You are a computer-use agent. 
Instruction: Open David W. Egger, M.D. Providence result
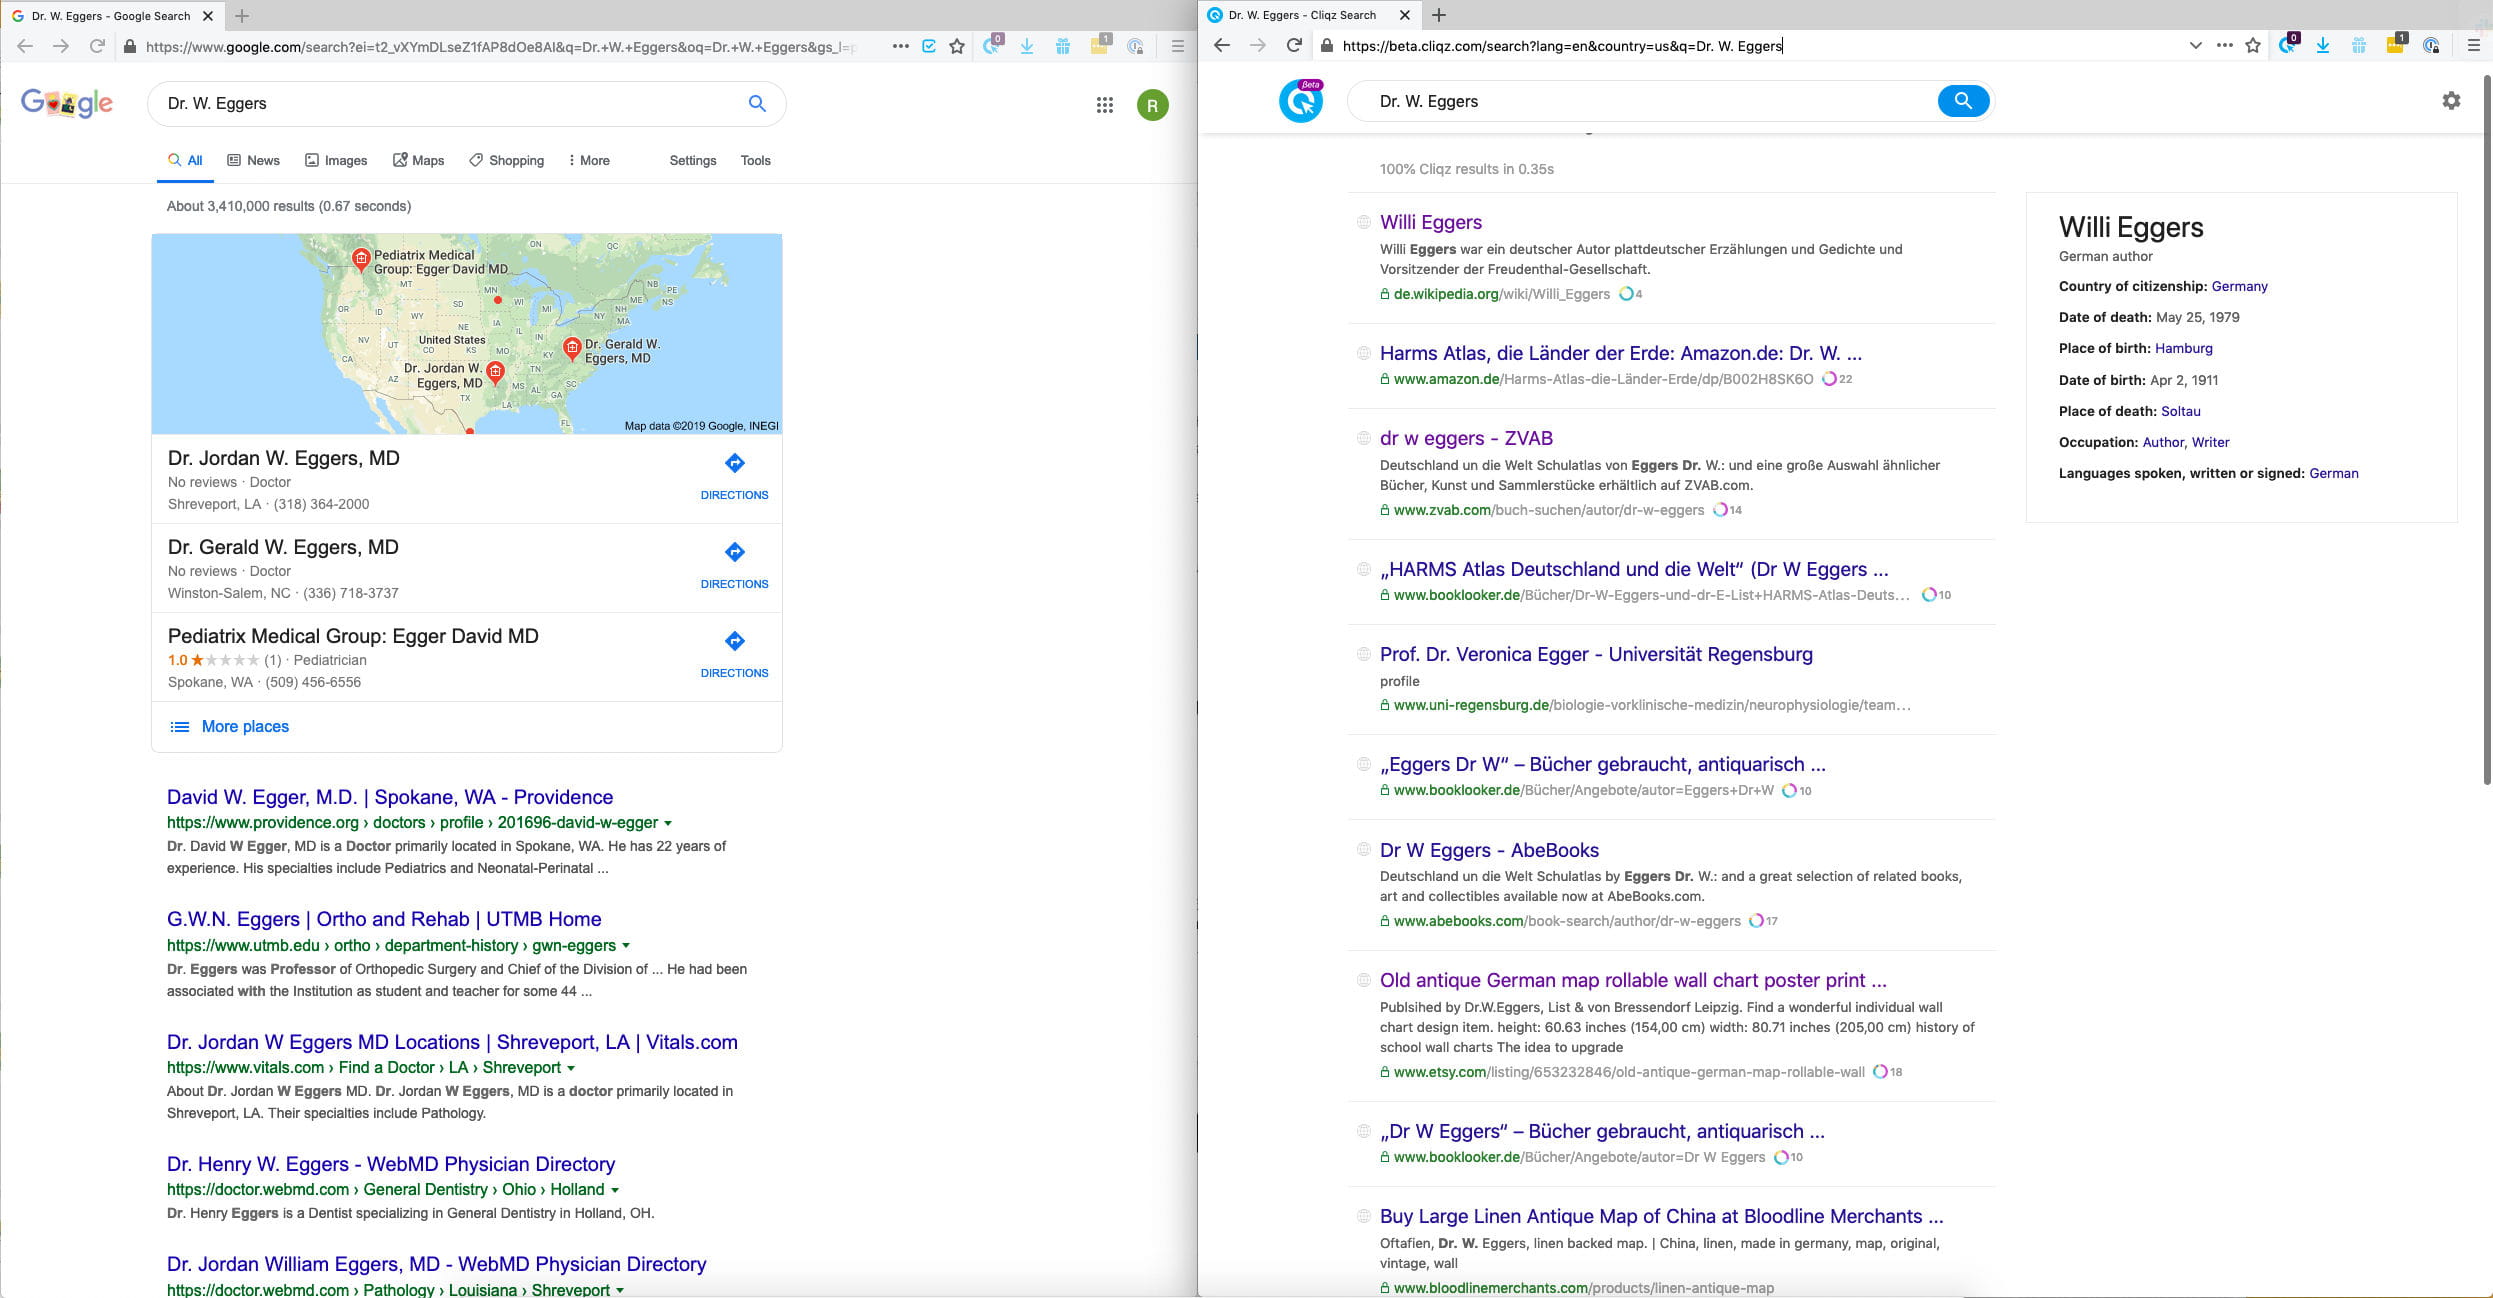[390, 797]
